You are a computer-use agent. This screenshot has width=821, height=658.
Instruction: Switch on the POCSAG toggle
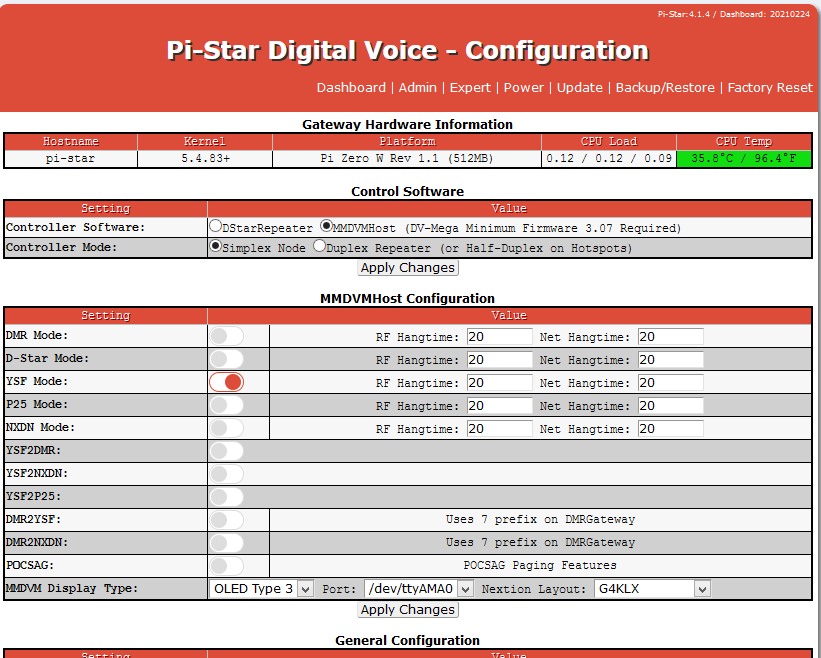click(226, 566)
